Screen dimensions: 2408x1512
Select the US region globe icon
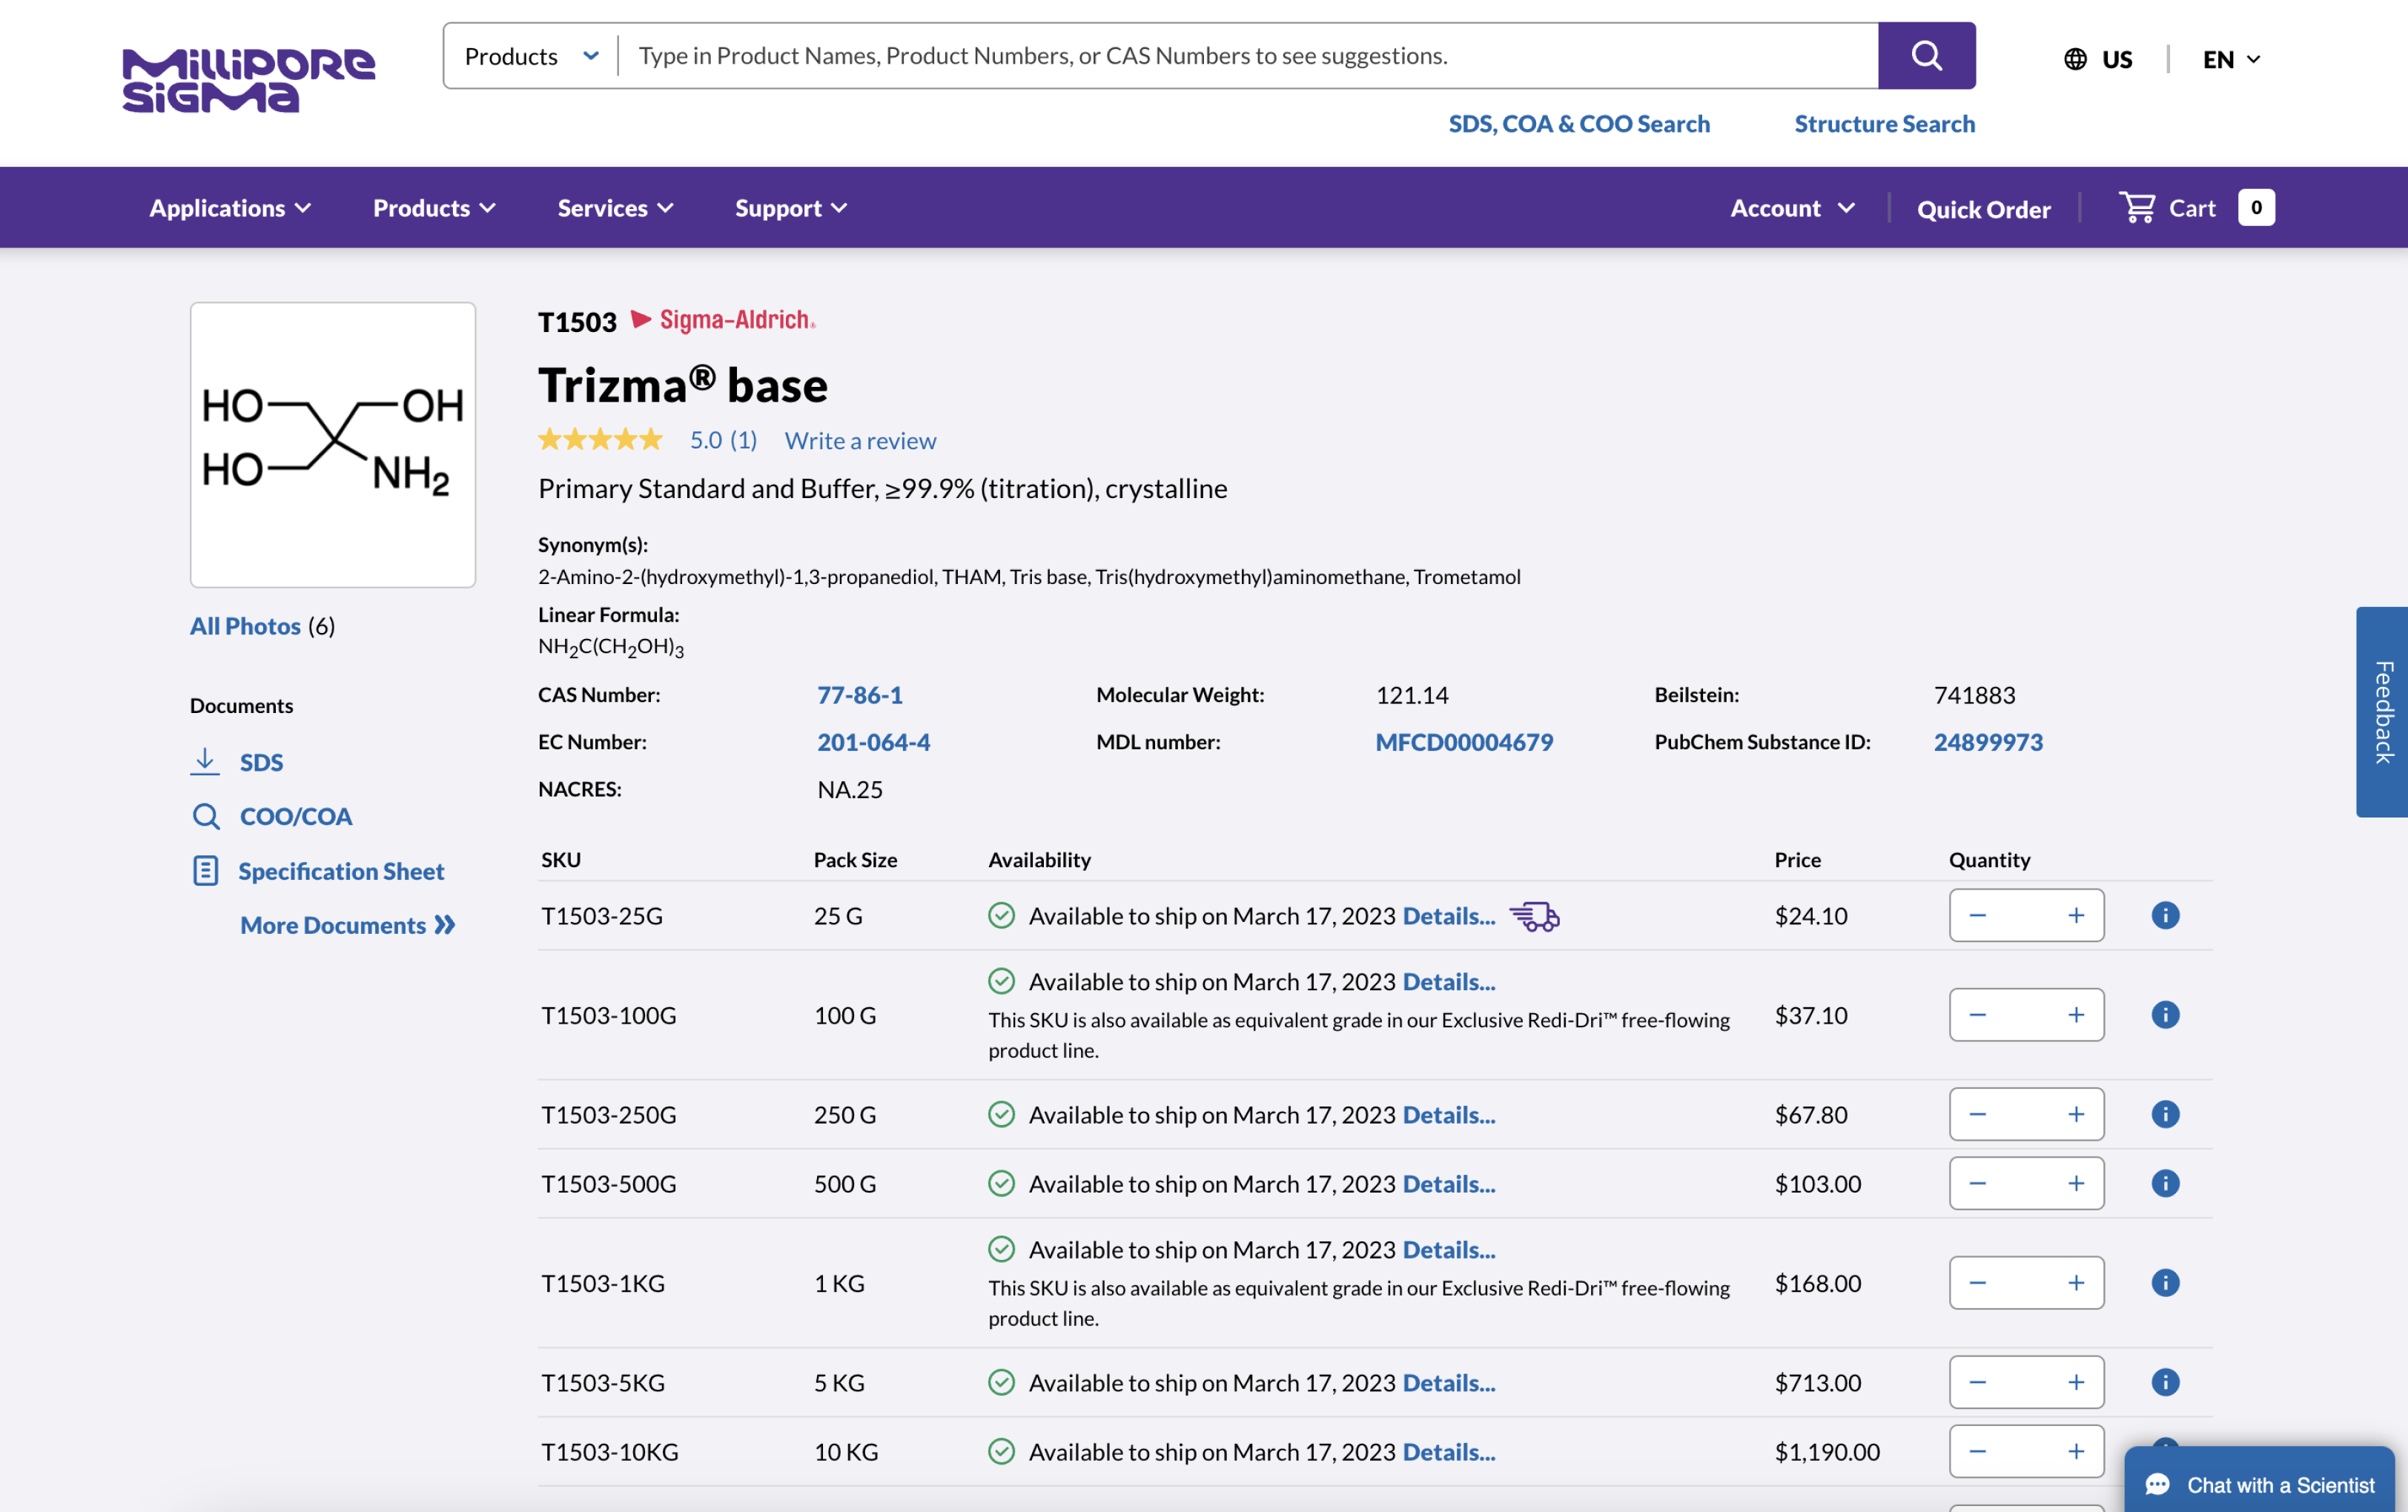click(2075, 59)
